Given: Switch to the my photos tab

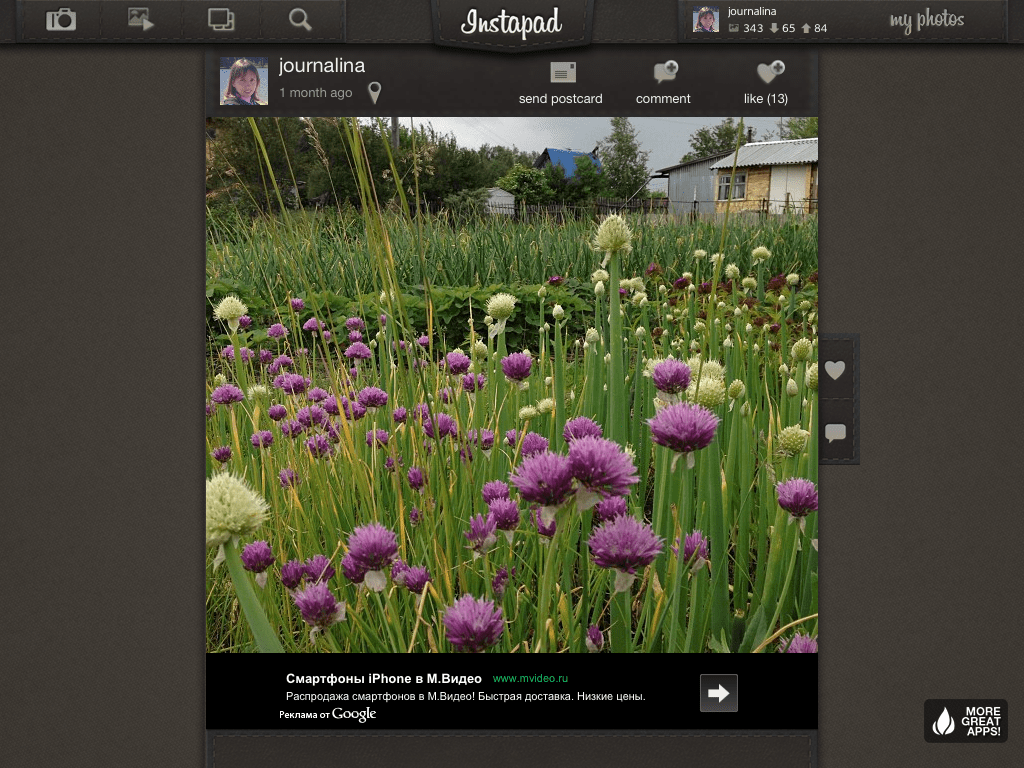Looking at the screenshot, I should 926,20.
